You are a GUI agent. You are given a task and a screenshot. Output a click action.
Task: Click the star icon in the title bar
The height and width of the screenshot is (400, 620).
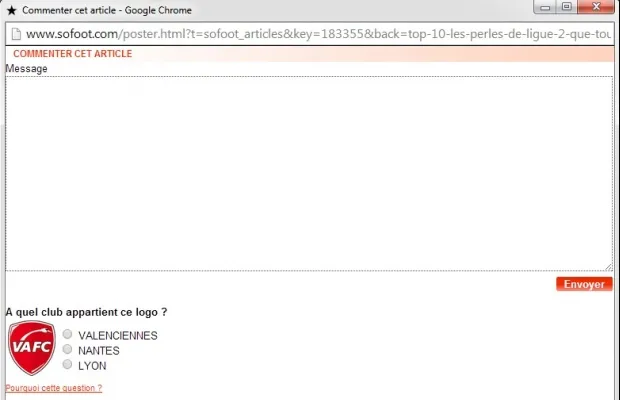coord(12,9)
